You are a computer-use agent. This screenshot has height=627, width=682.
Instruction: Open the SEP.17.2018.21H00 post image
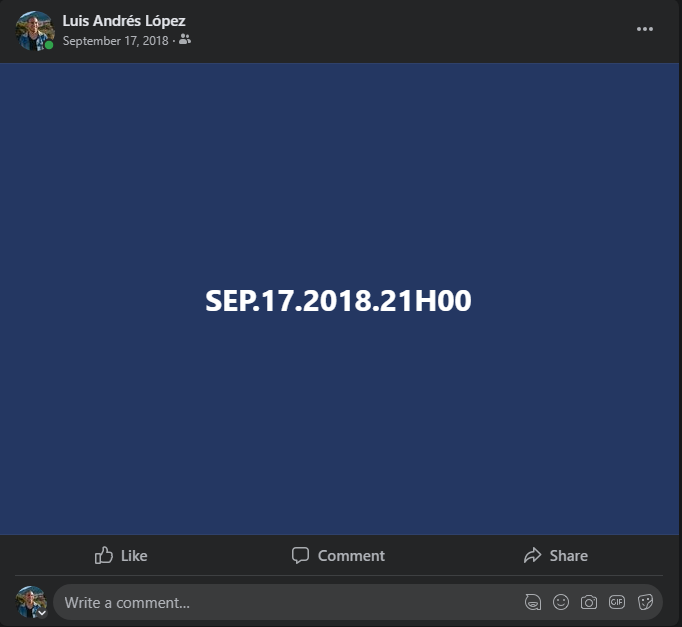click(x=339, y=299)
